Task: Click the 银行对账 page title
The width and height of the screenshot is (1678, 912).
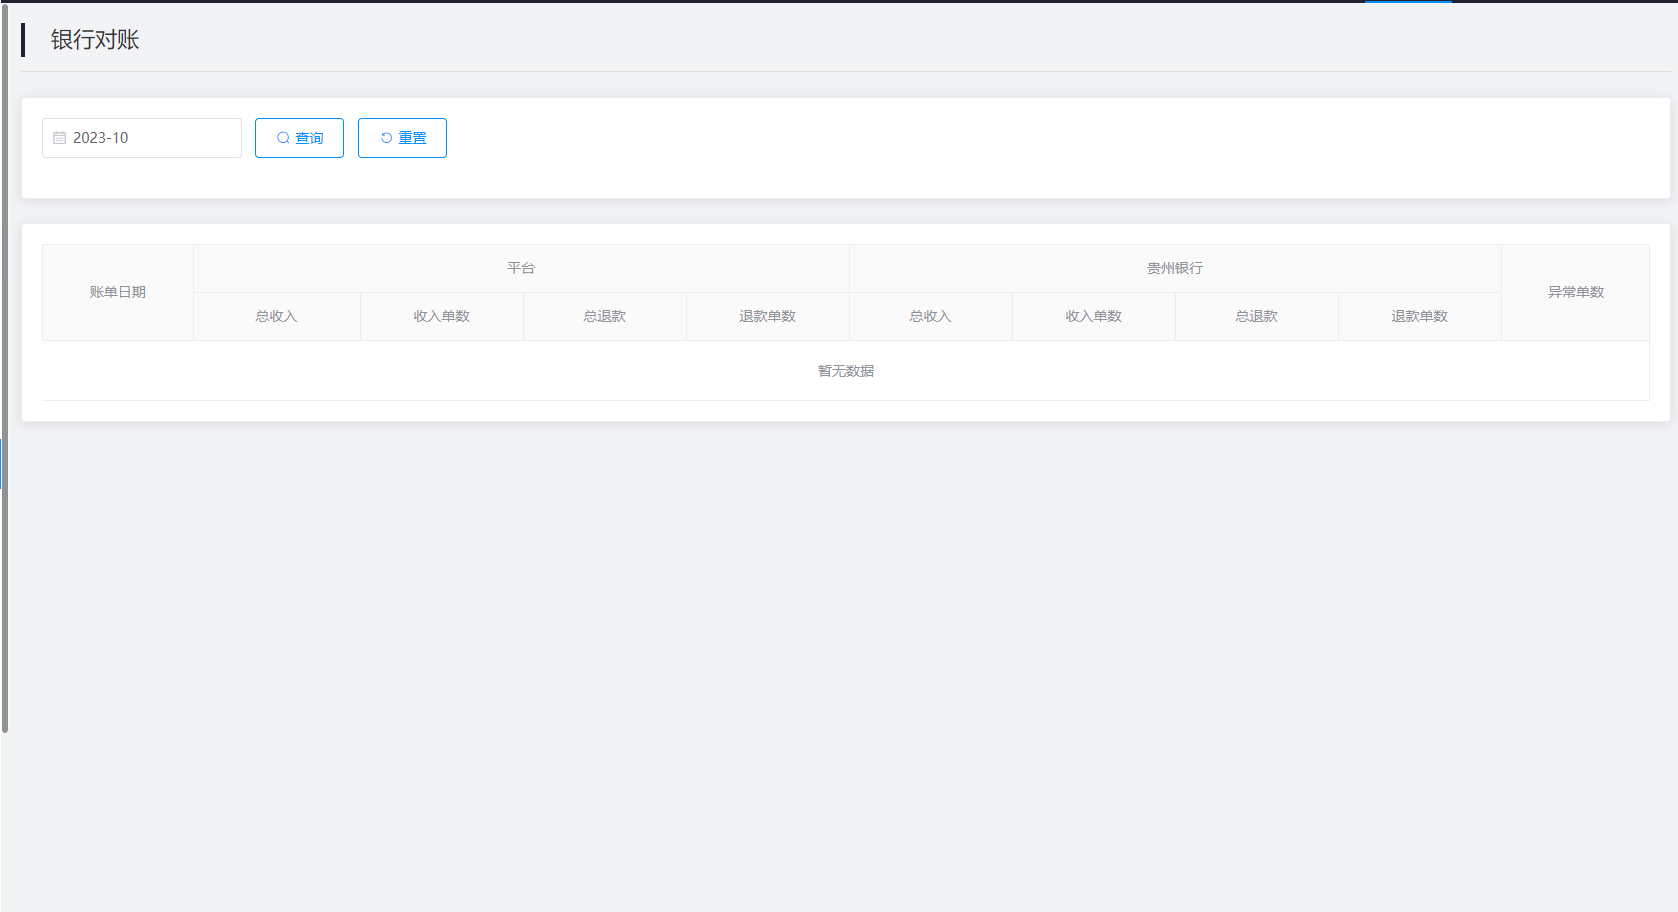Action: [x=95, y=40]
